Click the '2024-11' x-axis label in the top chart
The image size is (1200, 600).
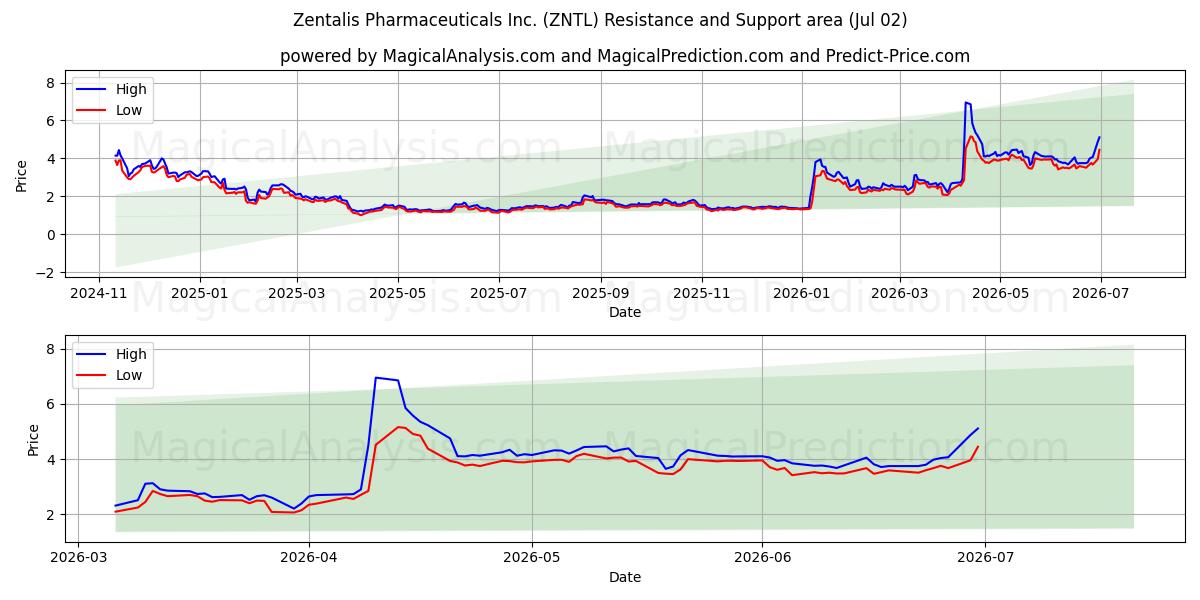(x=98, y=294)
